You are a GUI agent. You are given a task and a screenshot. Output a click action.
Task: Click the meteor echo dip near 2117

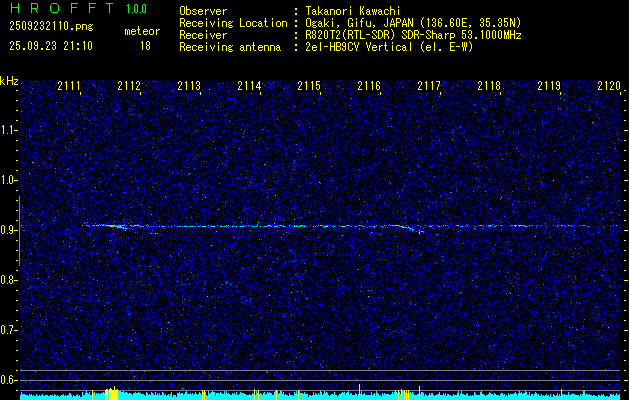point(417,230)
